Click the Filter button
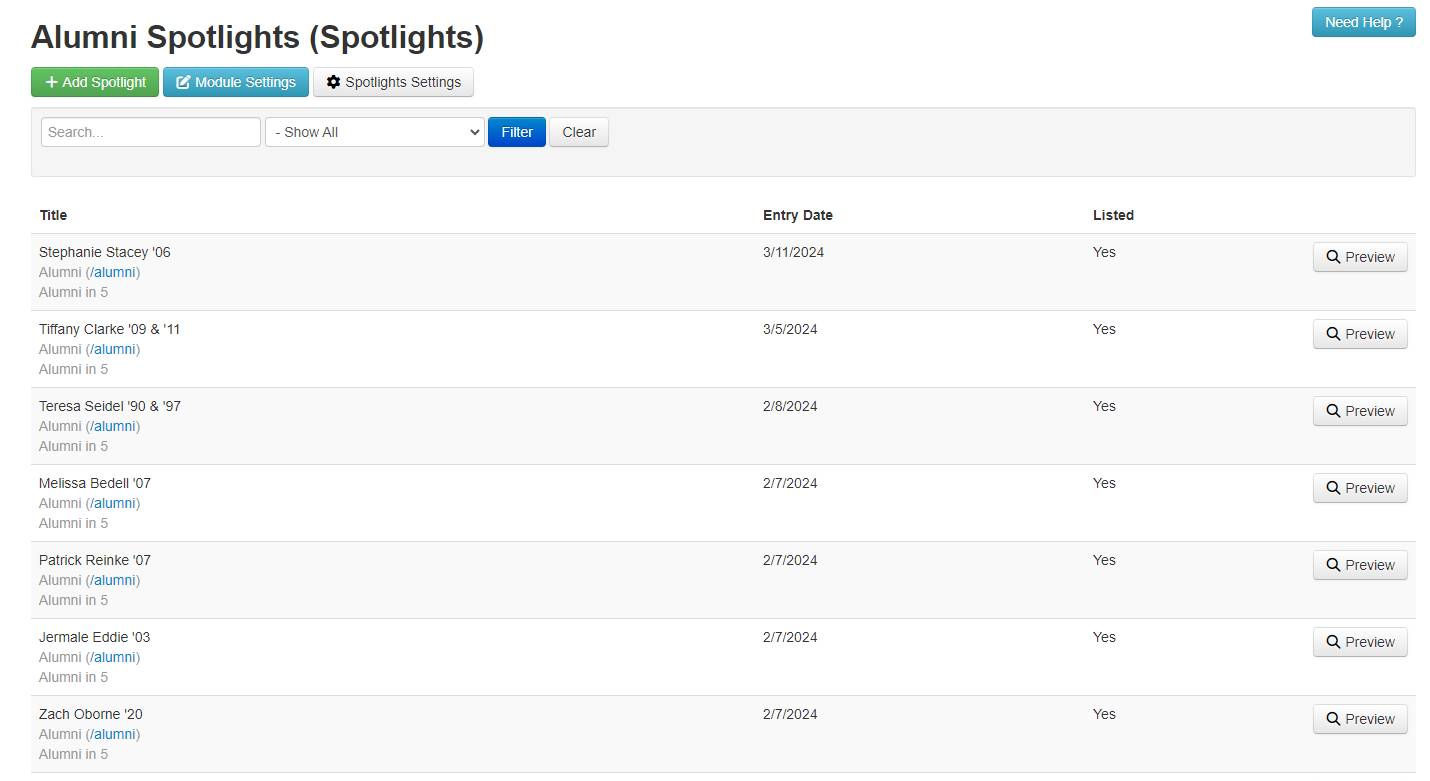Screen dimensions: 1430x781 (x=516, y=131)
